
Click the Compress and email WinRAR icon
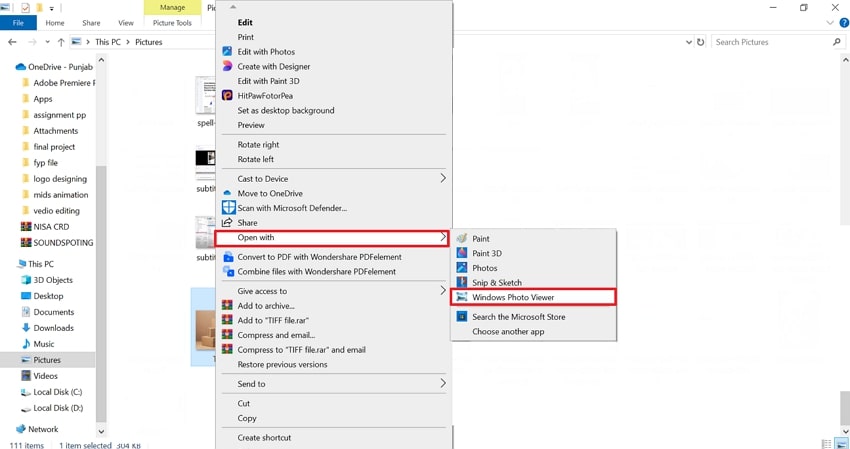coord(227,335)
